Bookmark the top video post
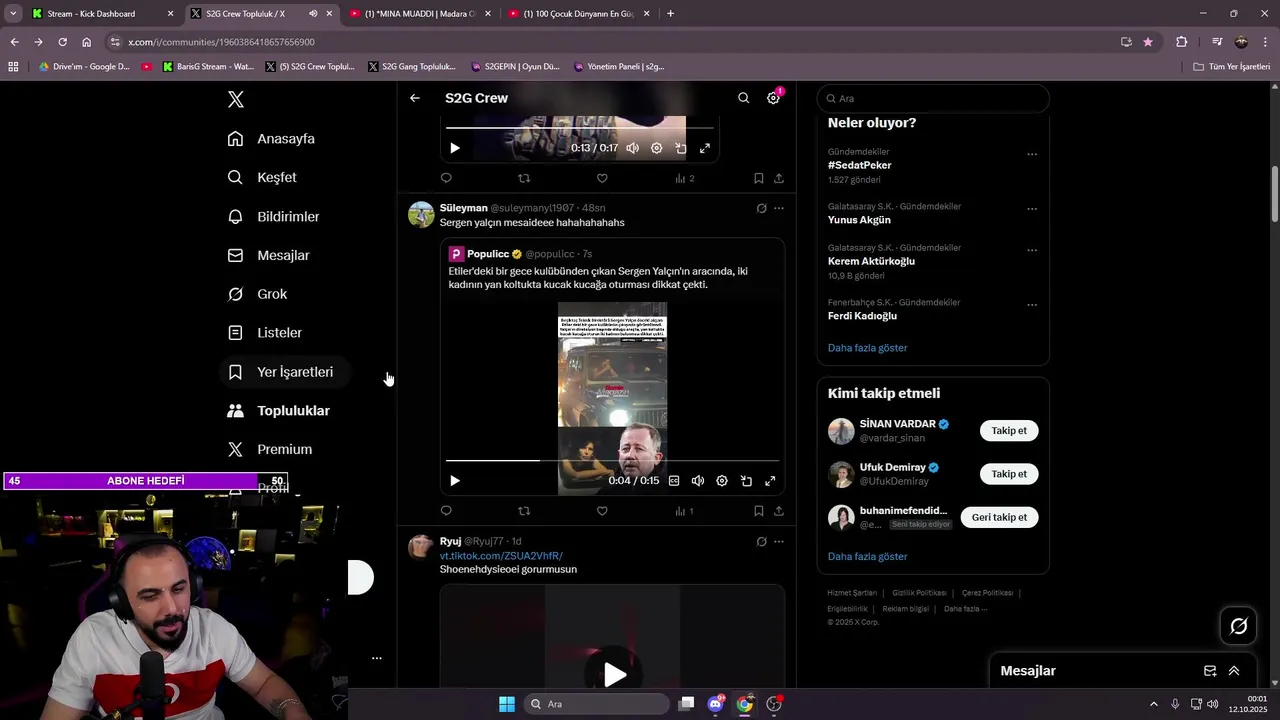1280x720 pixels. coord(758,178)
